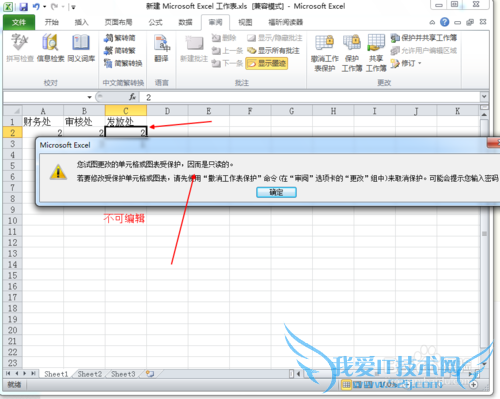Close the Microsoft Excel warning dialog

point(494,143)
